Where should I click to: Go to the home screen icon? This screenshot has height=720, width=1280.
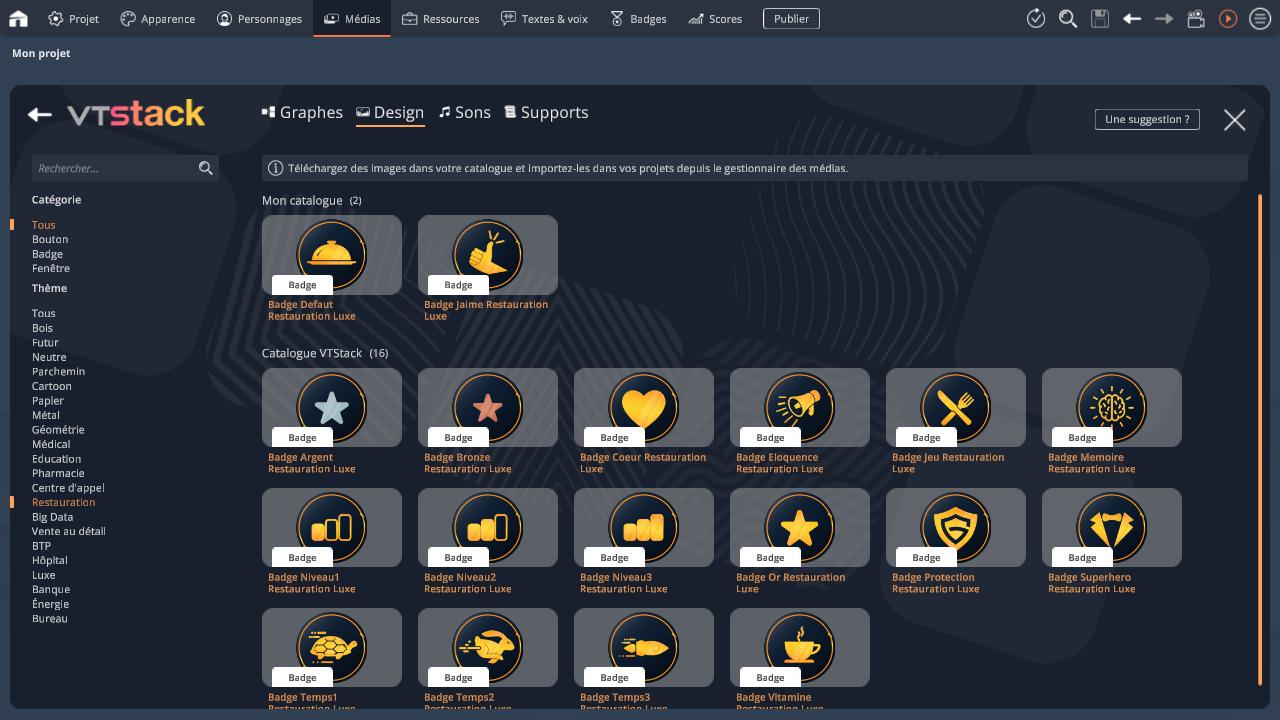point(18,18)
